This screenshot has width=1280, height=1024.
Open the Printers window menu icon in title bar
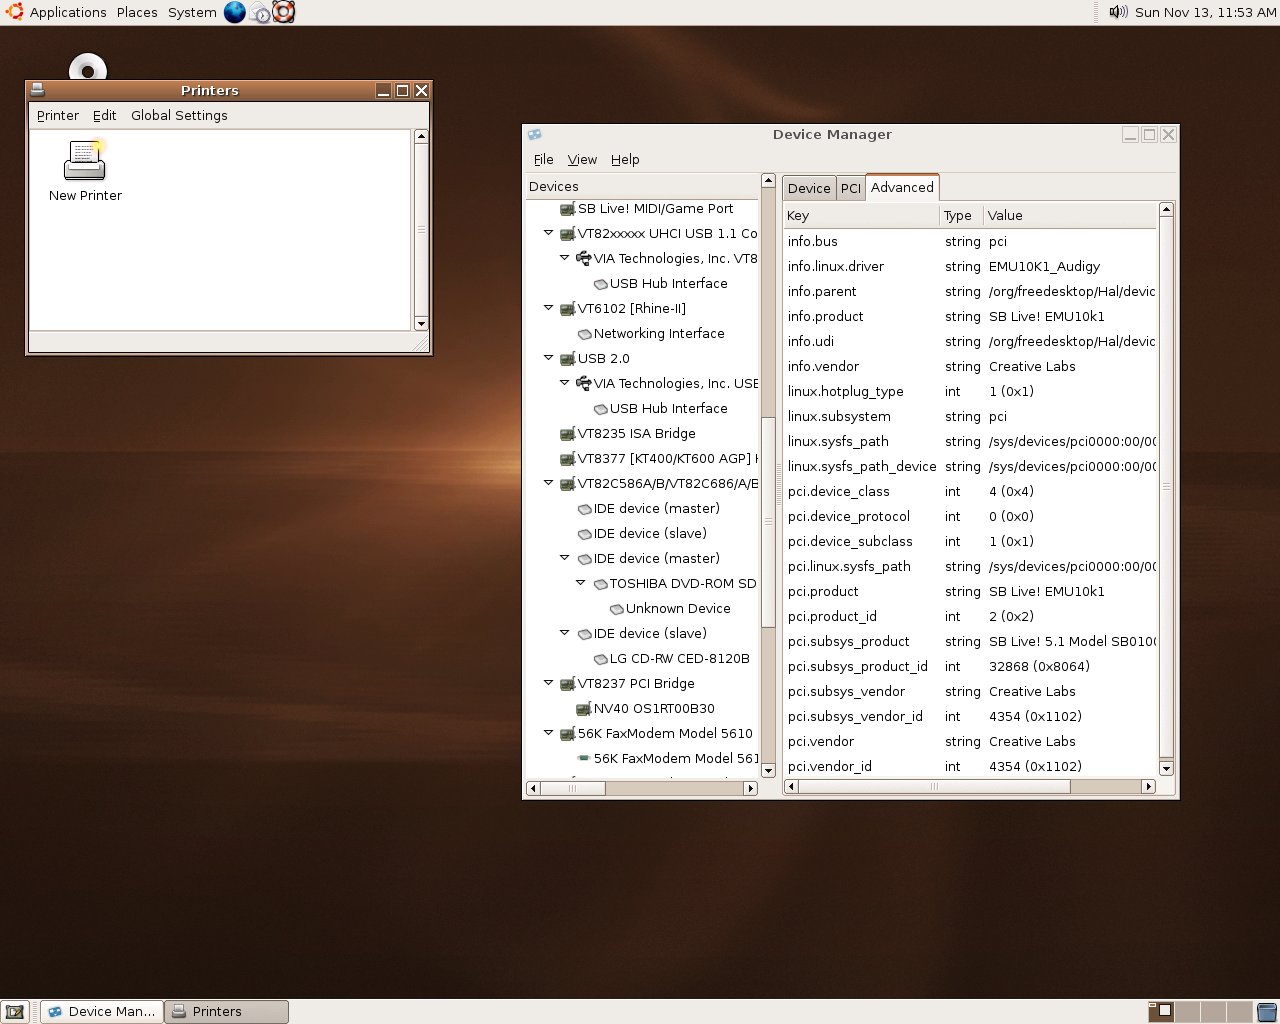point(37,90)
